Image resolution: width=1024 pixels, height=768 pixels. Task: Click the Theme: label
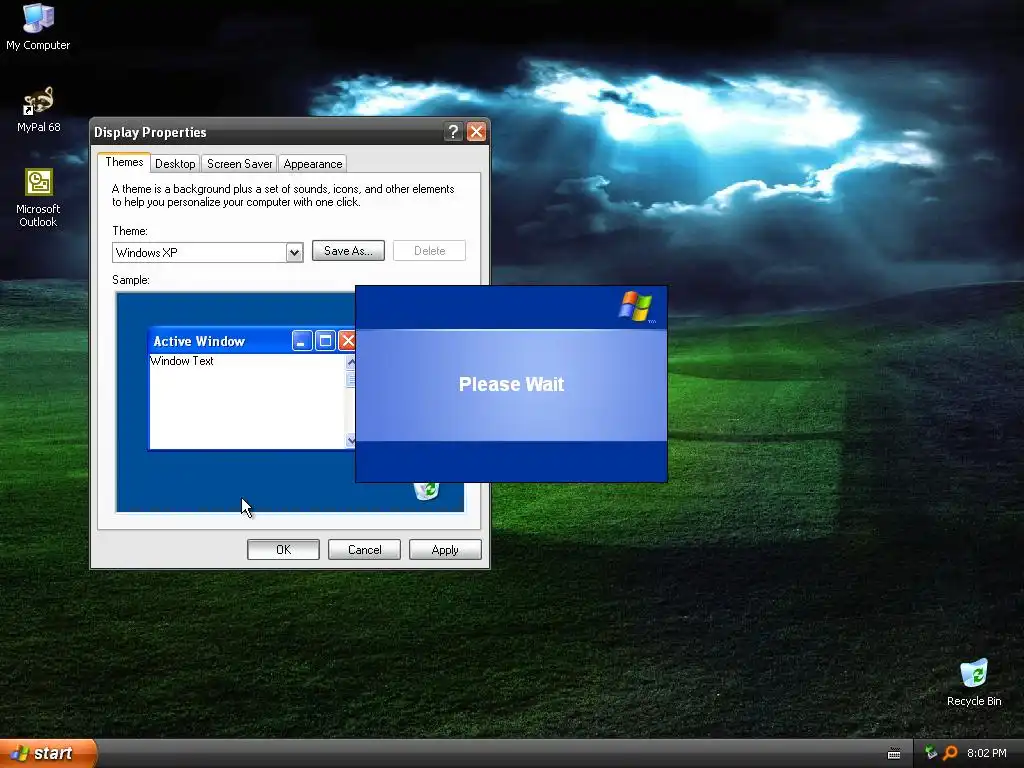coord(130,231)
